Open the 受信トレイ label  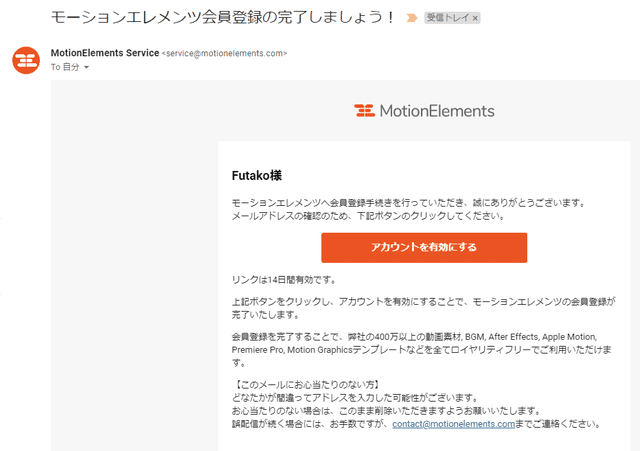tap(447, 18)
